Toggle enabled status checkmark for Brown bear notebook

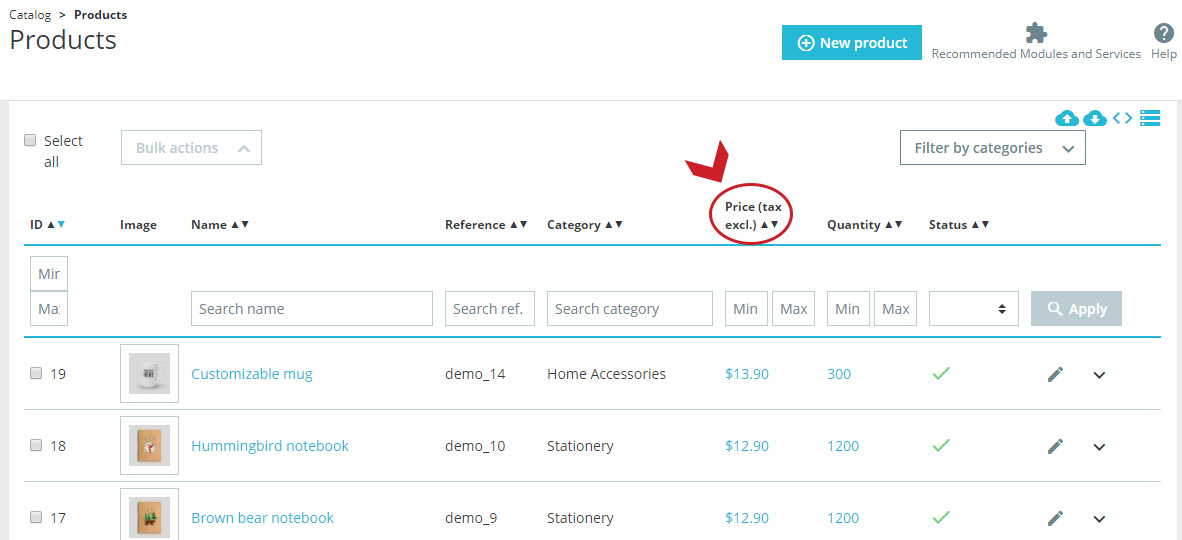[941, 517]
